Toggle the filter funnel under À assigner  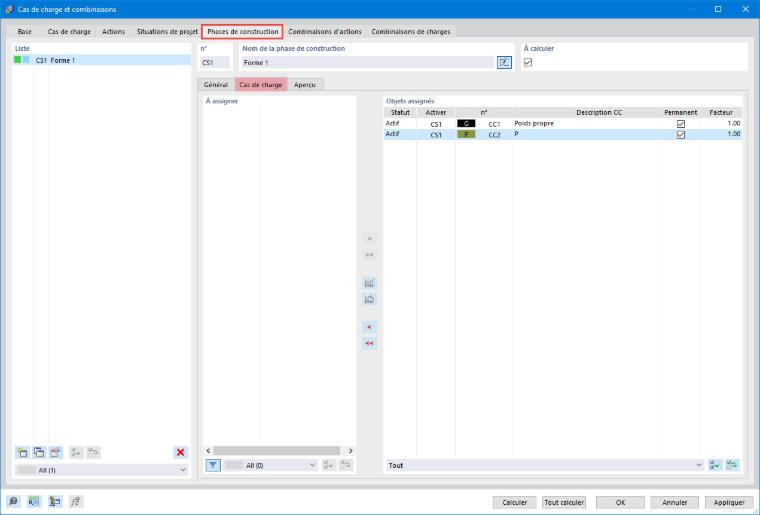pyautogui.click(x=213, y=465)
